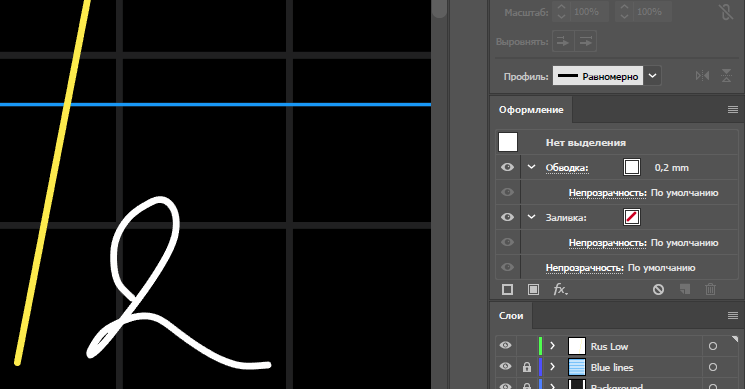
Task: Open the fill Непрозрачность link
Action: tap(608, 243)
